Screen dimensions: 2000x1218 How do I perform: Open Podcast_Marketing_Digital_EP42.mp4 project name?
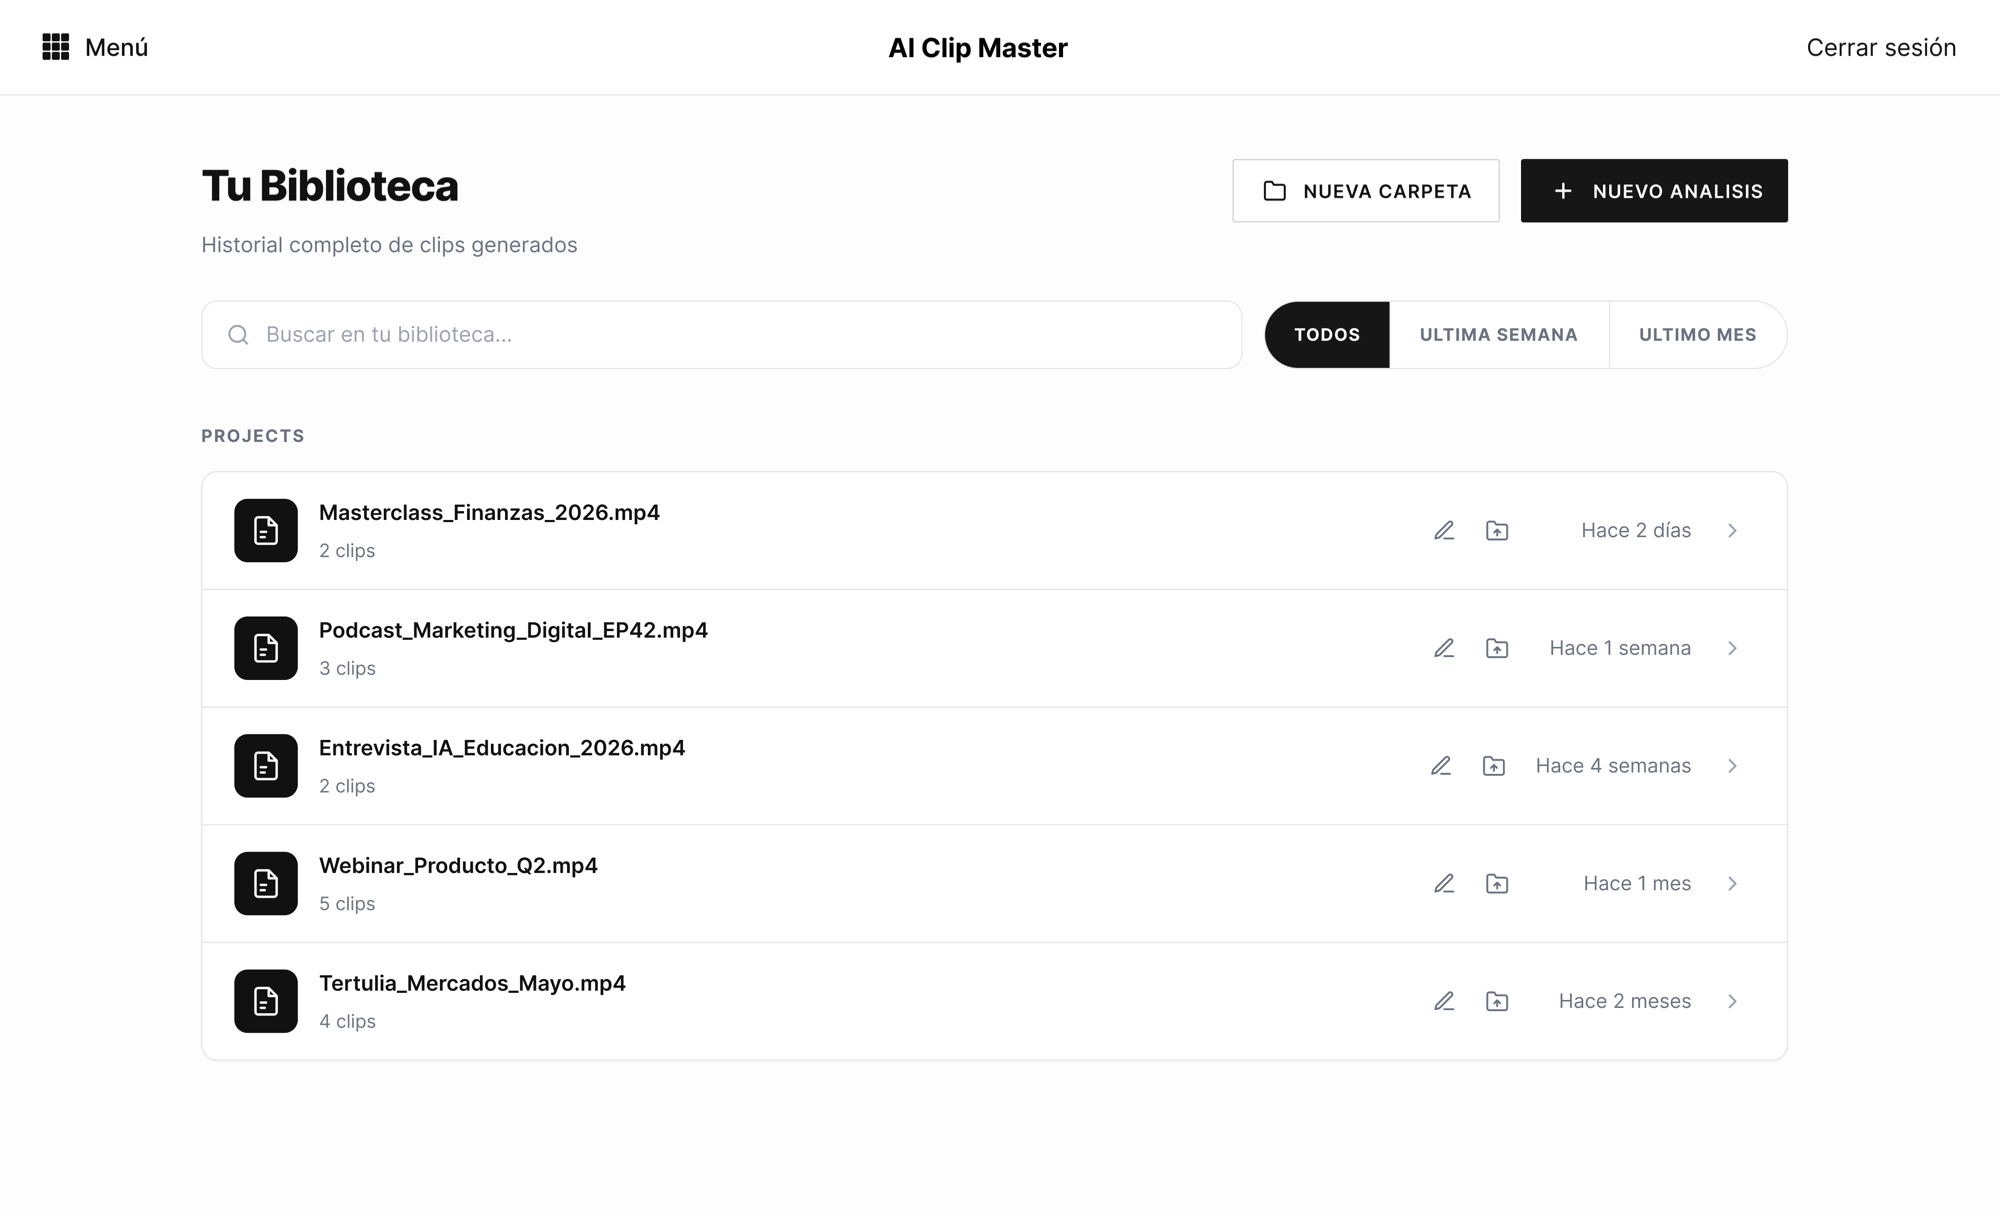click(x=513, y=631)
